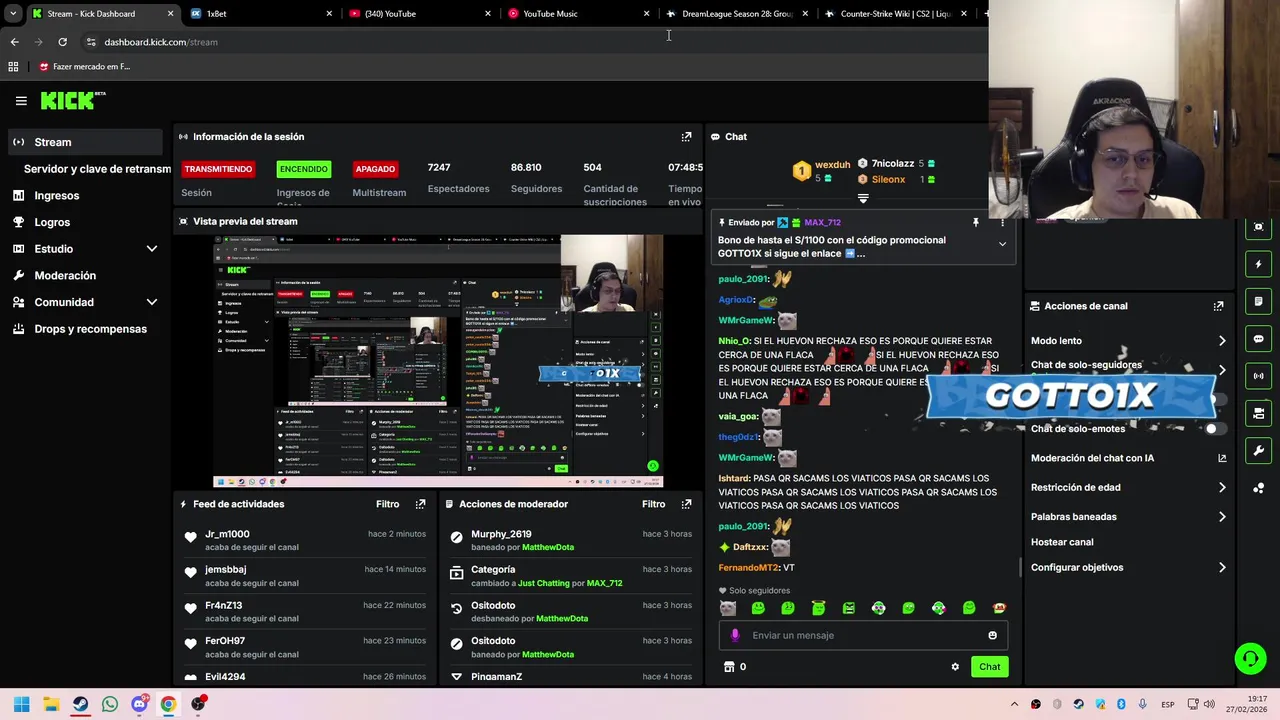This screenshot has width=1280, height=720.
Task: Open Moderación del chat con IA external link
Action: (1222, 458)
